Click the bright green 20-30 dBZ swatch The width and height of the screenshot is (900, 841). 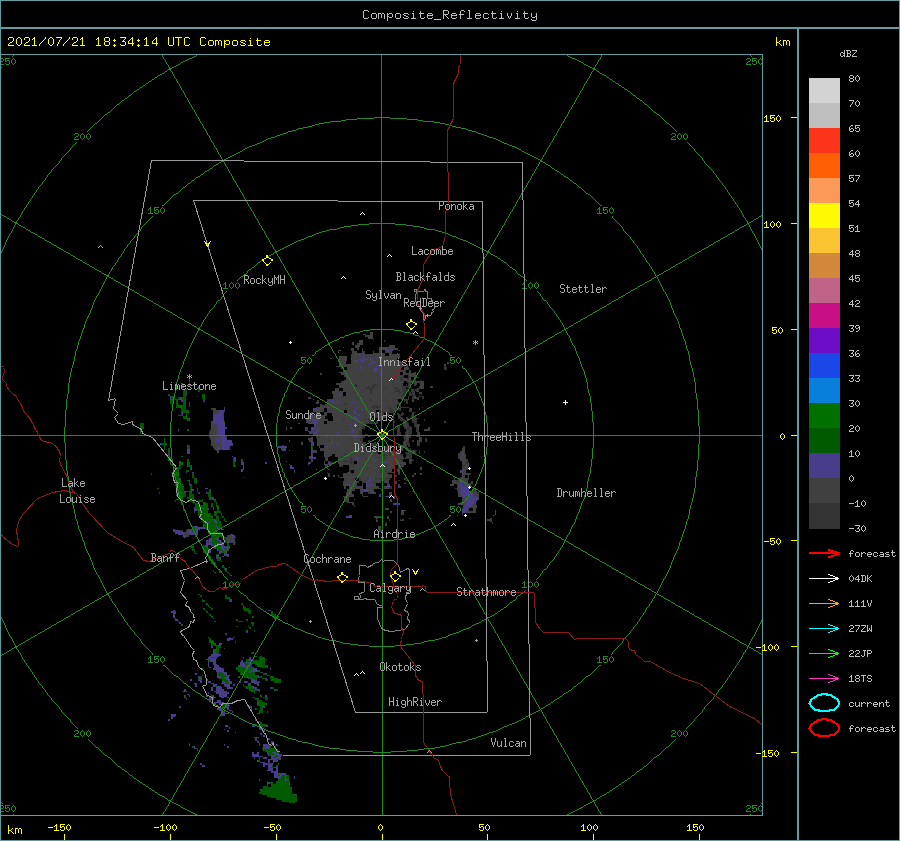(824, 416)
